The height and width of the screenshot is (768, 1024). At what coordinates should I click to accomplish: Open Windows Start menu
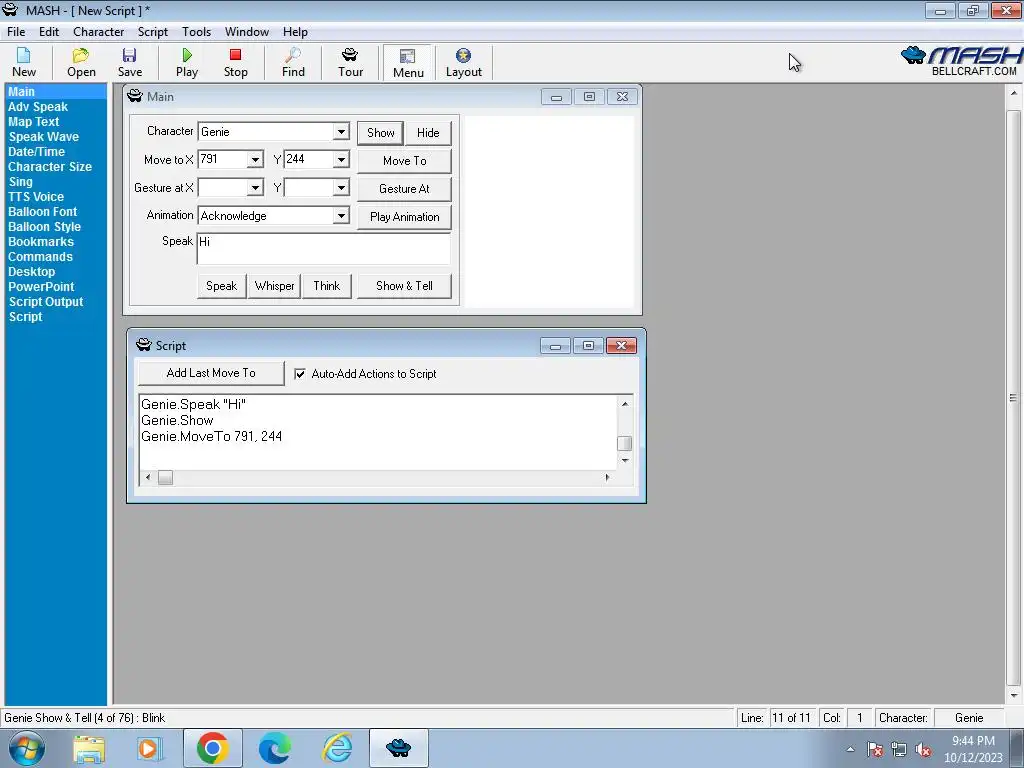tap(27, 748)
